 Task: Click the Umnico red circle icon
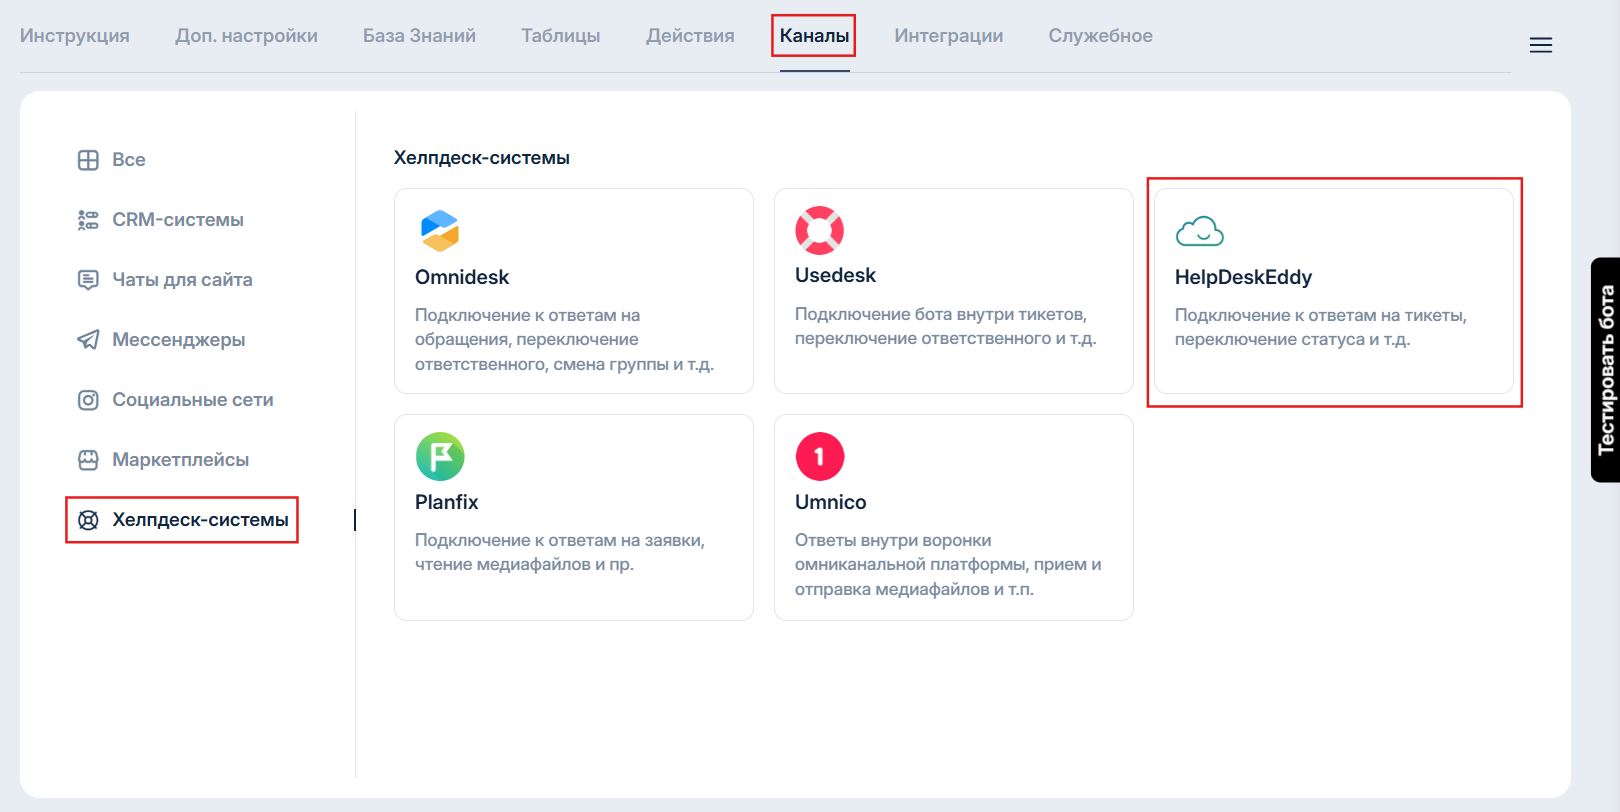tap(819, 457)
